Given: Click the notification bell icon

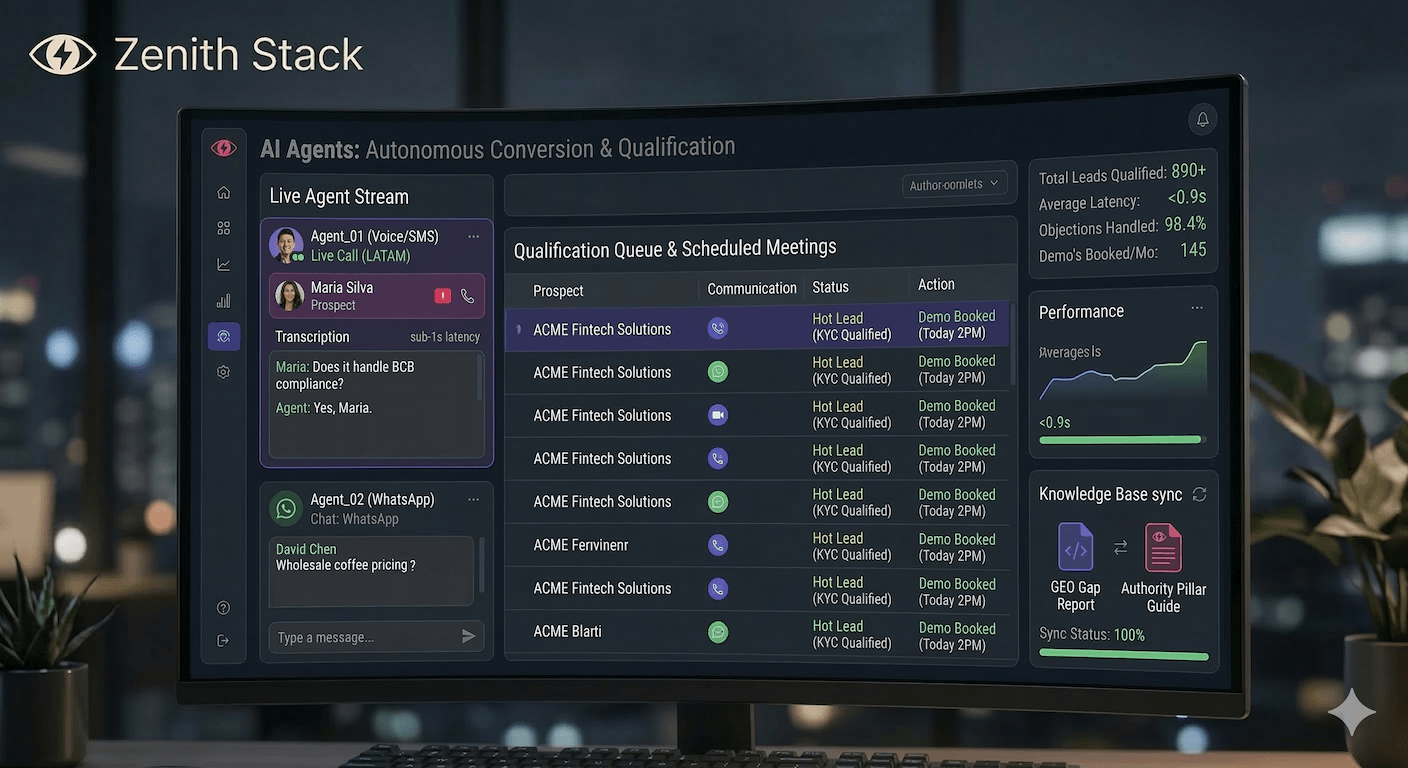Looking at the screenshot, I should (x=1202, y=119).
